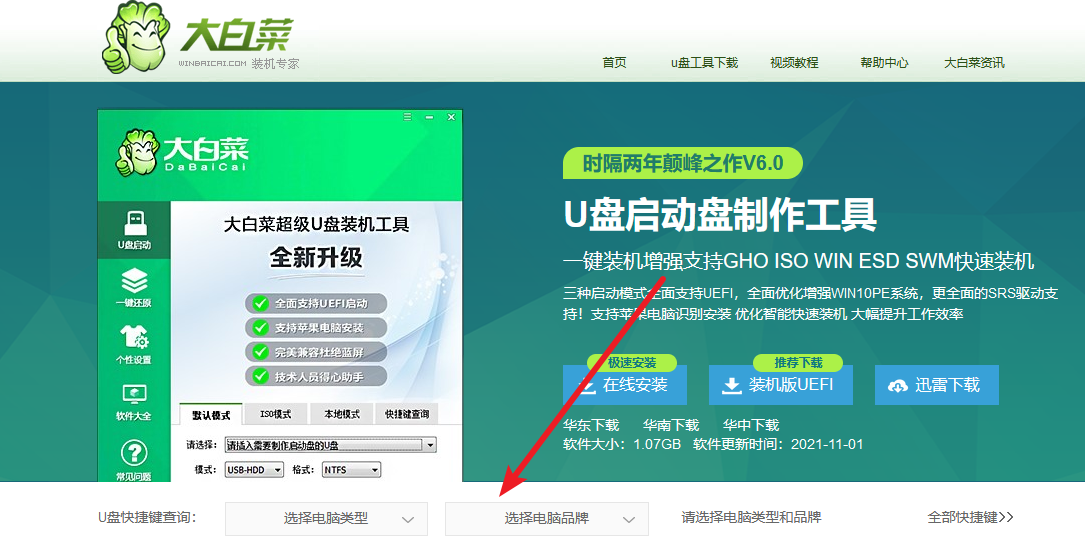Click the 时隔两年巅峰之作V6.0 banner label
This screenshot has height=551, width=1085.
tap(682, 163)
